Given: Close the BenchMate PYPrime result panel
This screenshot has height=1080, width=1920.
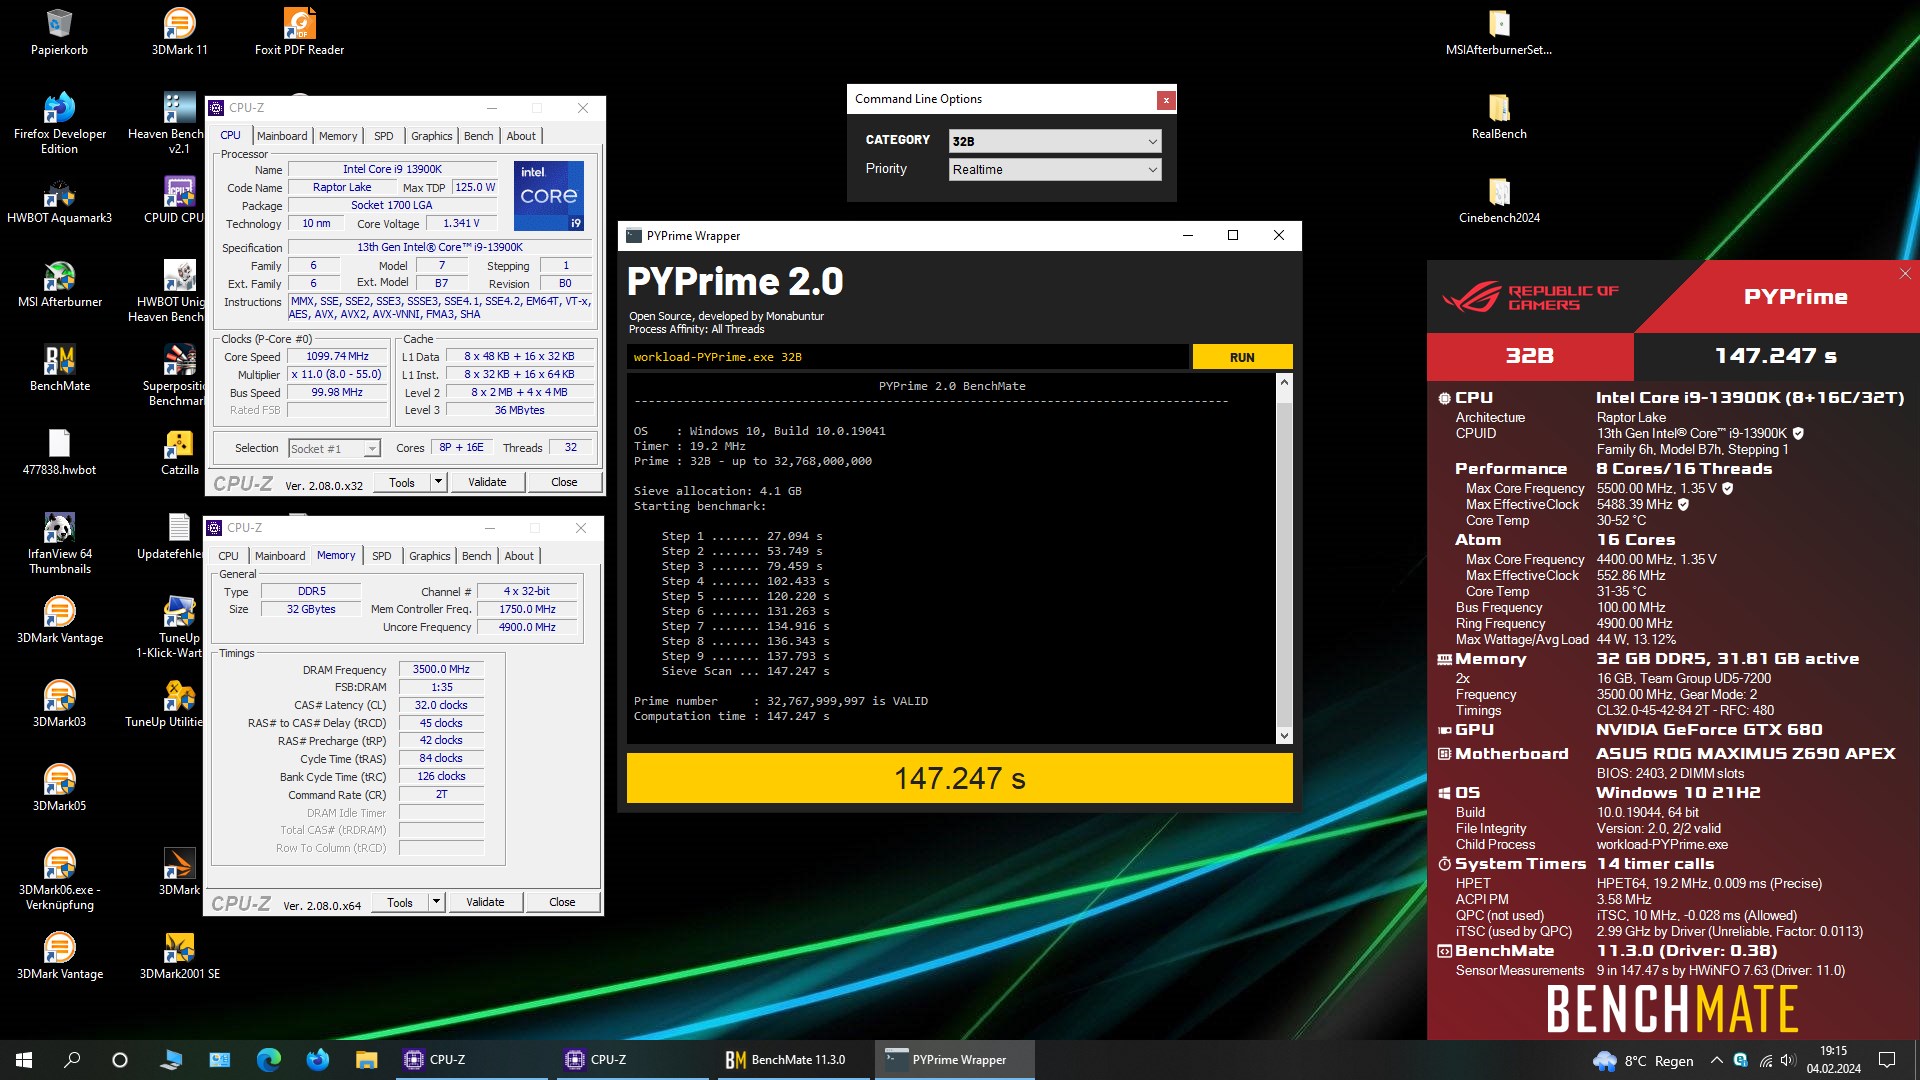Looking at the screenshot, I should coord(1904,273).
